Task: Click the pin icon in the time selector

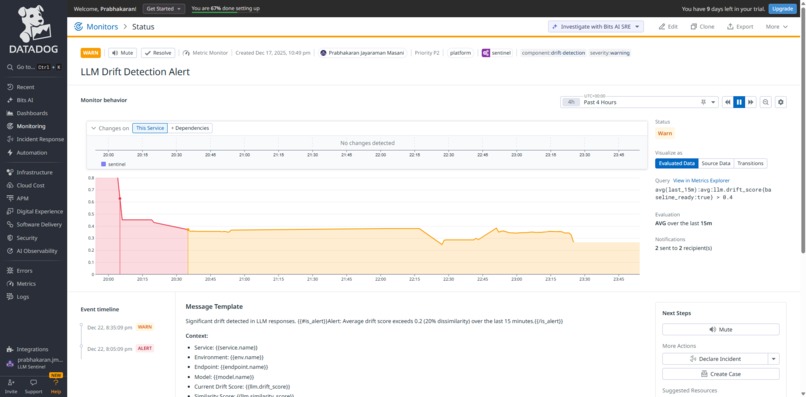Action: coord(703,102)
